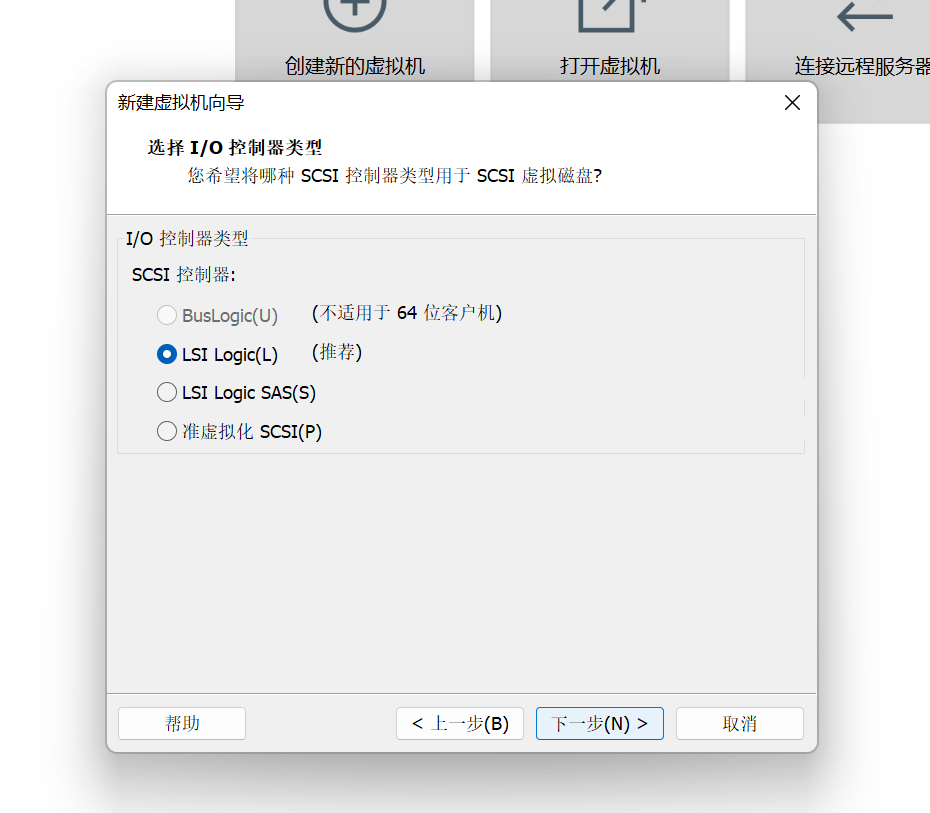The width and height of the screenshot is (930, 813).
Task: Click the SCSI 虚拟磁盘 question subtitle
Action: 395,176
